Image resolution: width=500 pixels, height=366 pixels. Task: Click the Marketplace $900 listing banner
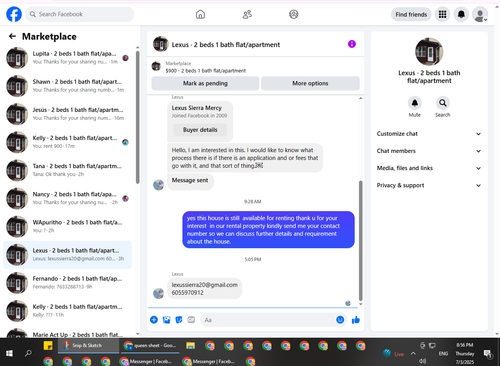tap(255, 67)
